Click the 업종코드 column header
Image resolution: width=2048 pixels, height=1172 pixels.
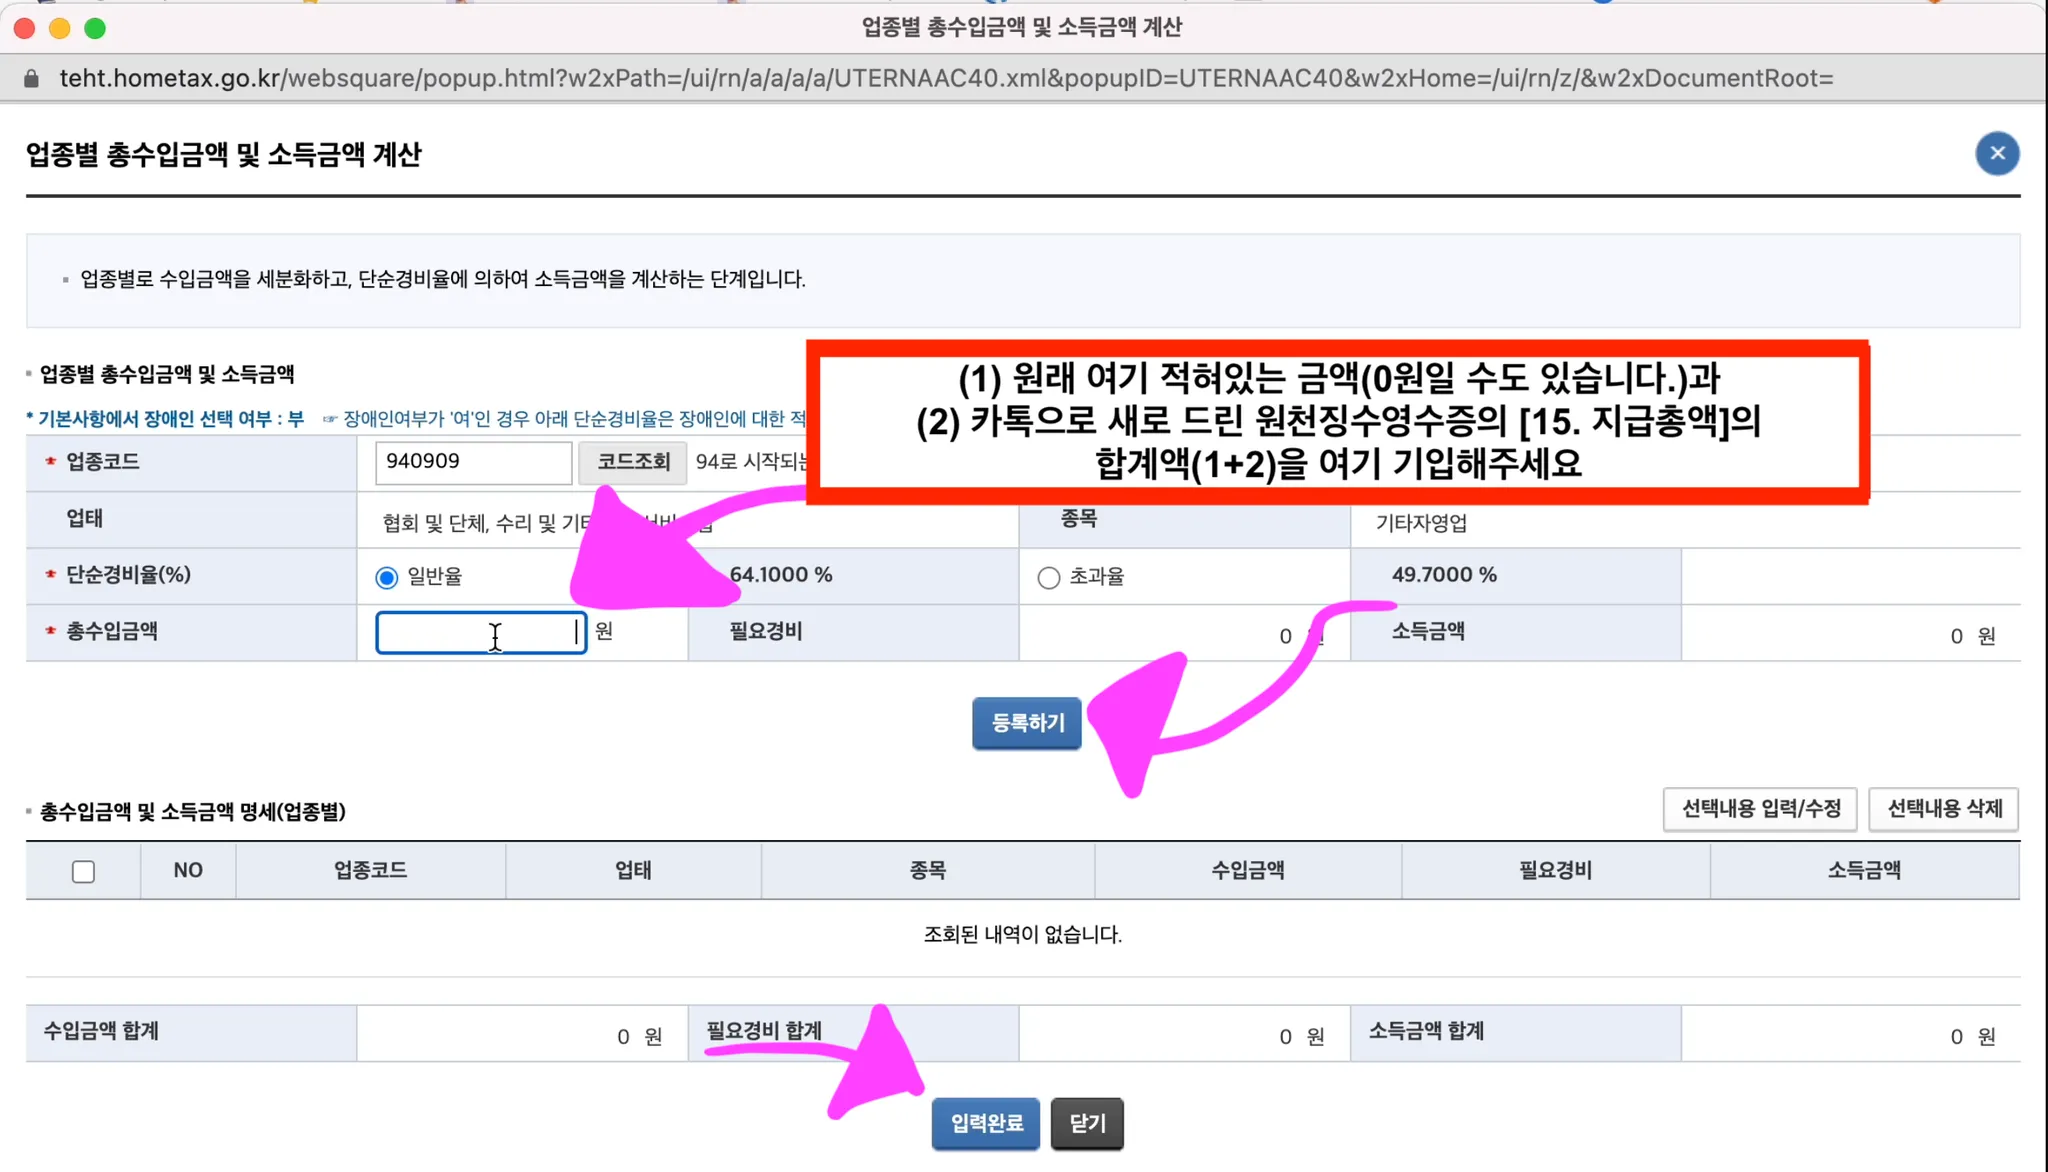click(x=370, y=871)
